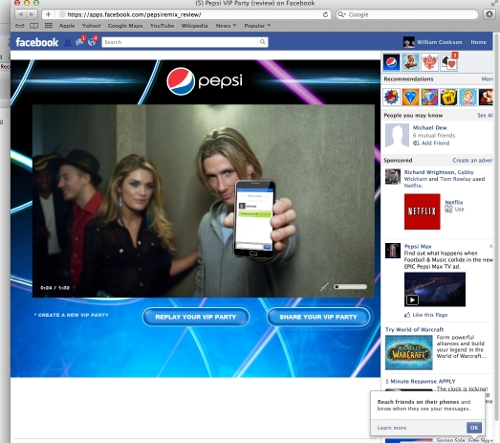Click Michael Dew's blank avatar
This screenshot has height=443, width=500.
(397, 135)
